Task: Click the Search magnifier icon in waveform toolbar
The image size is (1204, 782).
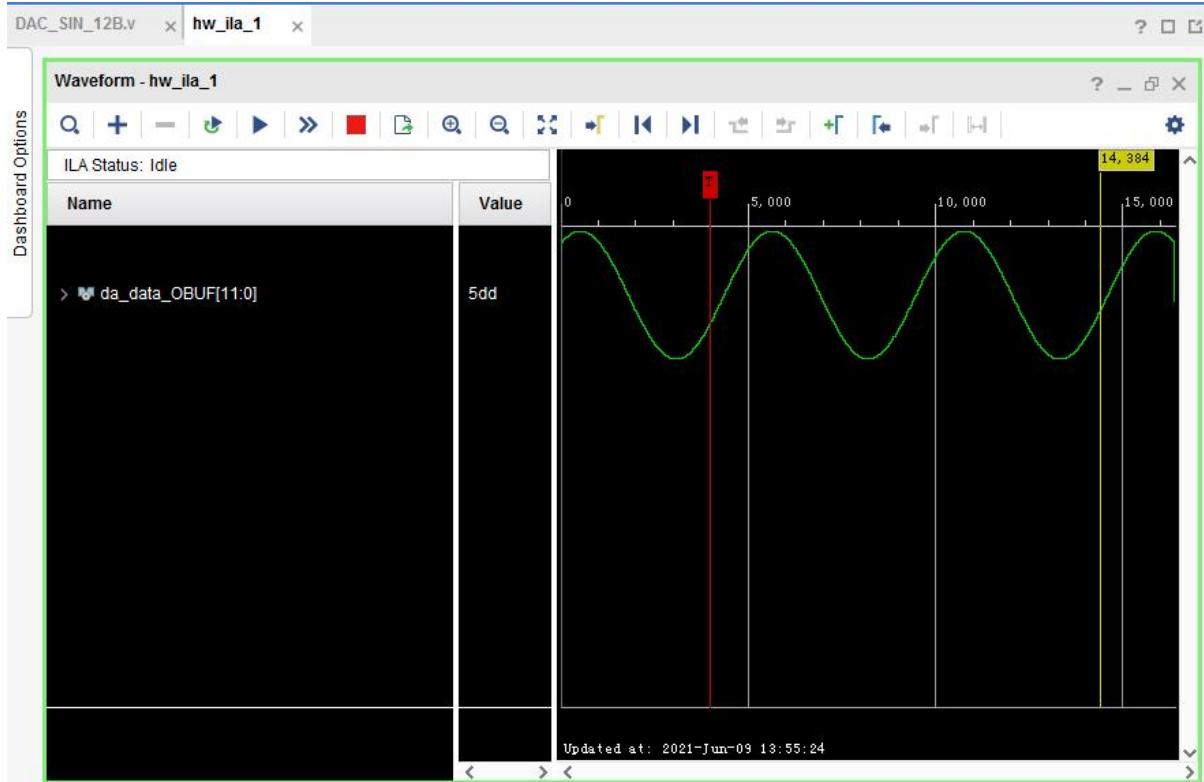Action: (x=71, y=125)
